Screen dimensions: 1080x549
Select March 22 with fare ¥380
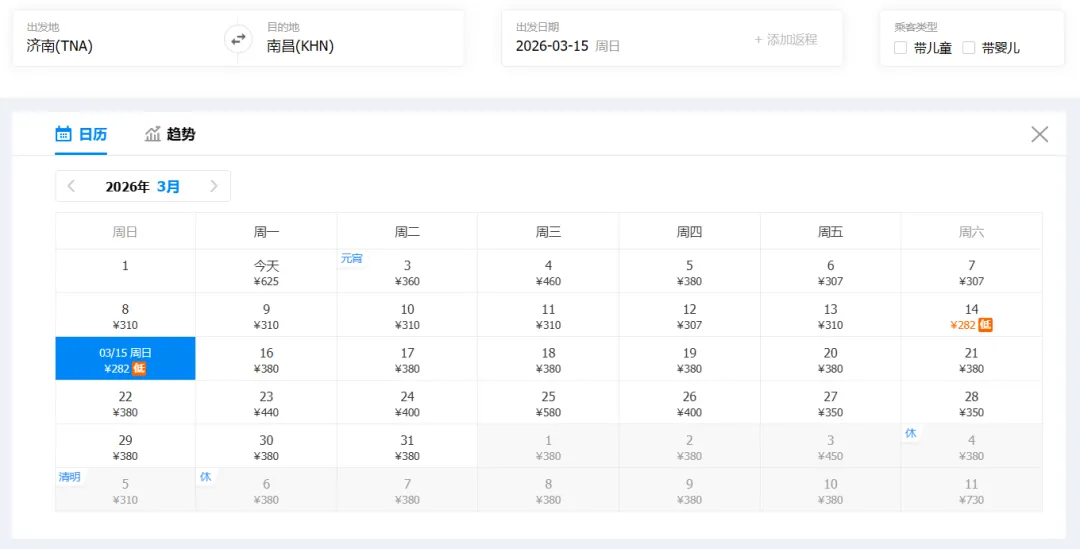[125, 402]
